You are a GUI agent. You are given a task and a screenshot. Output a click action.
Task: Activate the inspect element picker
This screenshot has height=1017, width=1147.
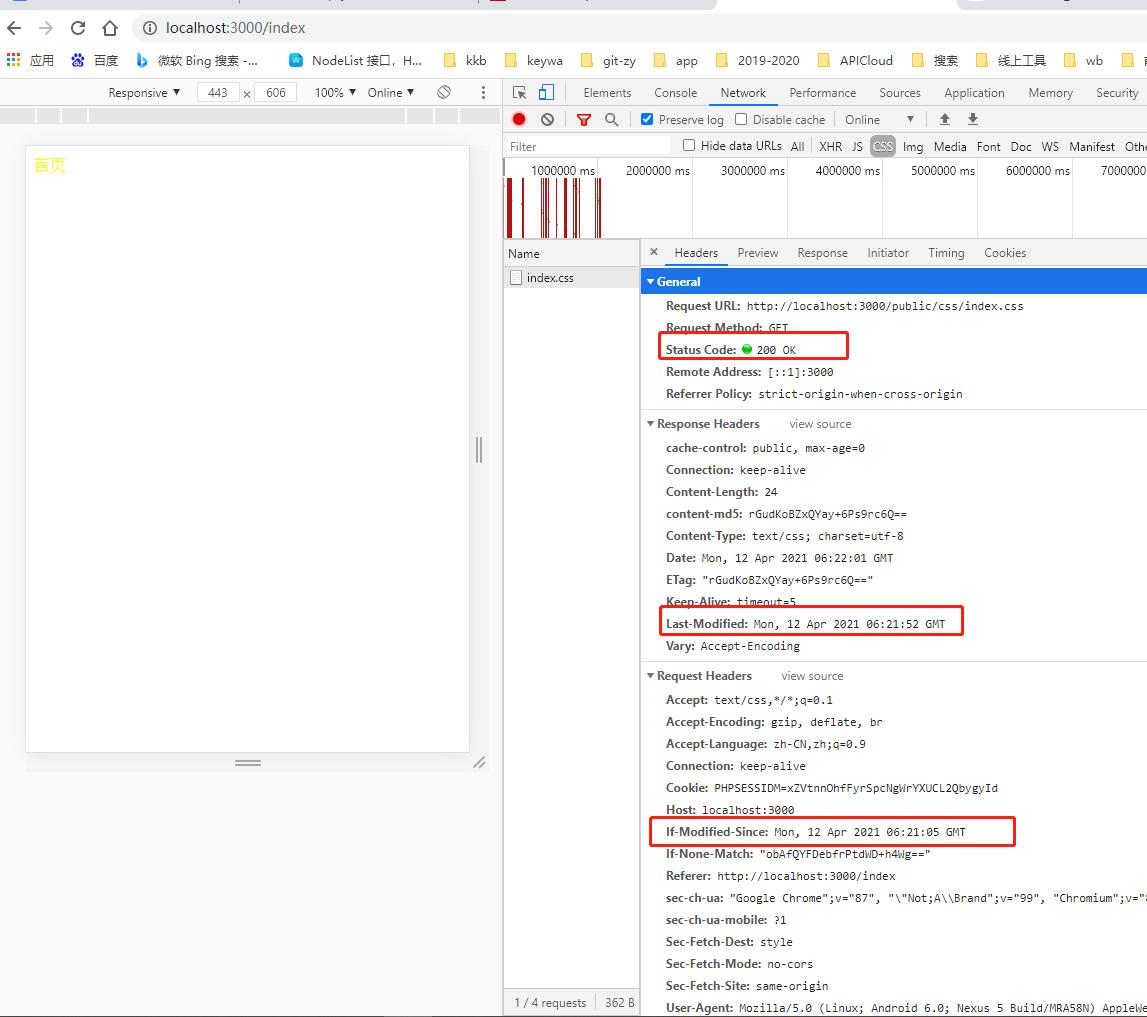(x=519, y=92)
